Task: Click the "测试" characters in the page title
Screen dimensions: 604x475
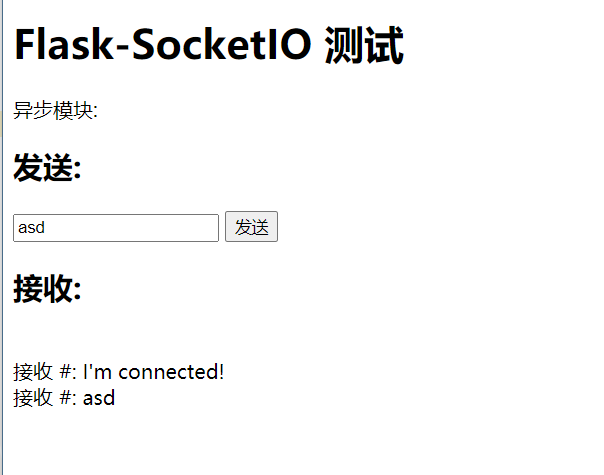Action: pyautogui.click(x=364, y=46)
